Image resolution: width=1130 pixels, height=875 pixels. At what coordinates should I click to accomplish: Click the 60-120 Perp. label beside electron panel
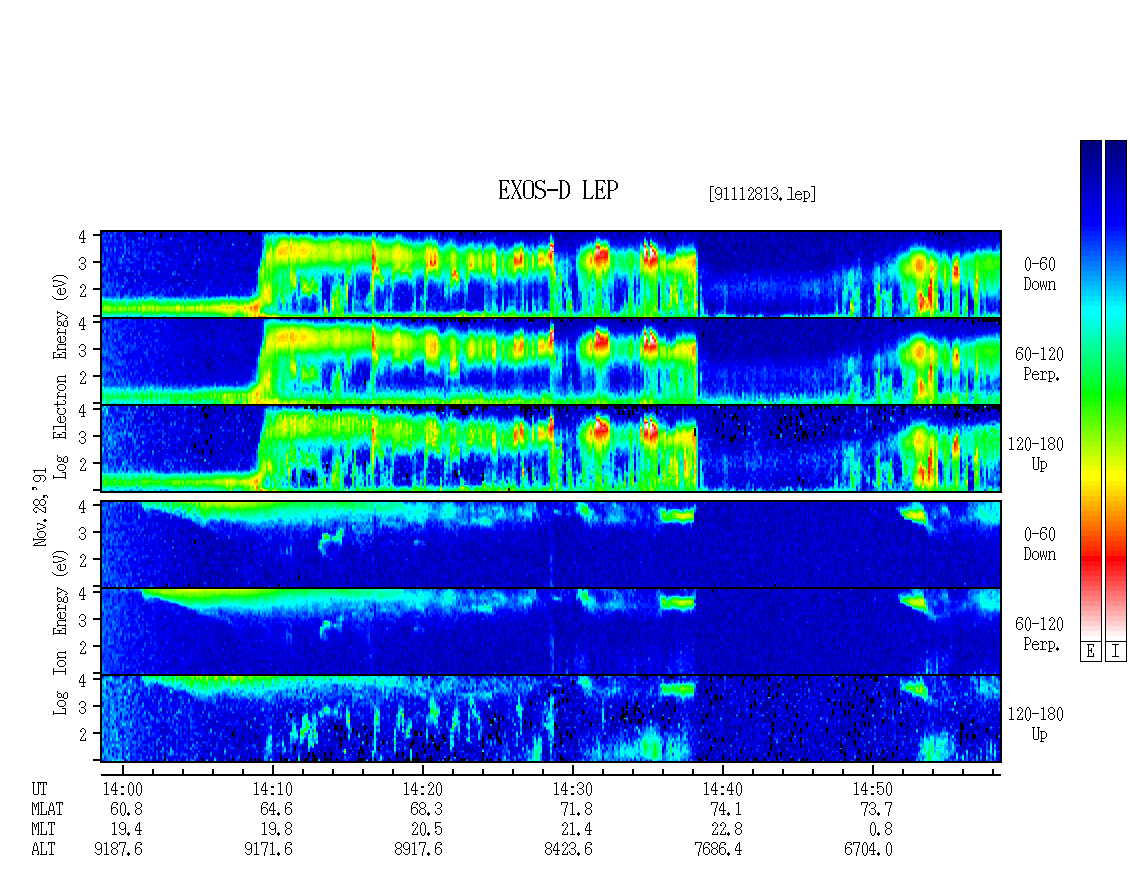(1039, 364)
